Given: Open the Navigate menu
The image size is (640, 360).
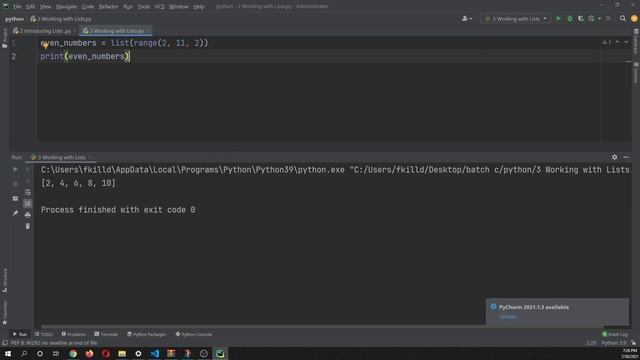Looking at the screenshot, I should pos(66,7).
